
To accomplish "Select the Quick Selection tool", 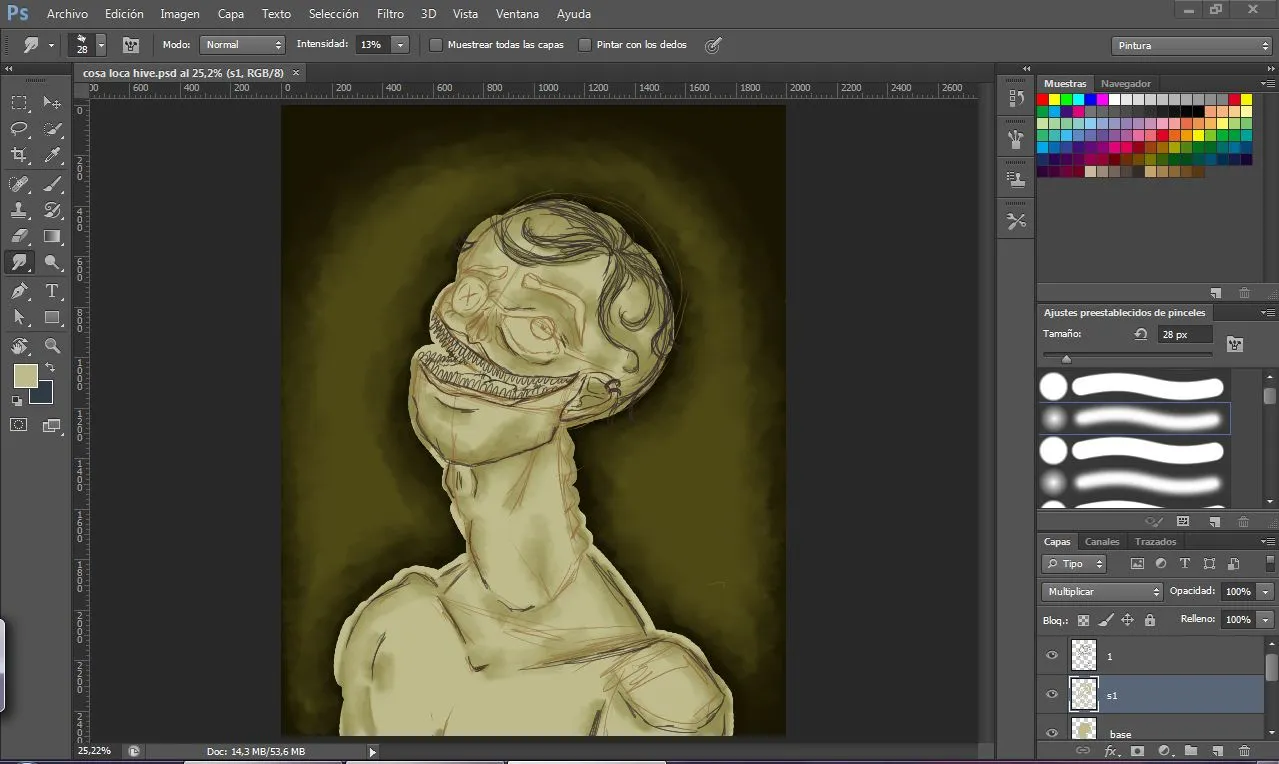I will point(52,129).
